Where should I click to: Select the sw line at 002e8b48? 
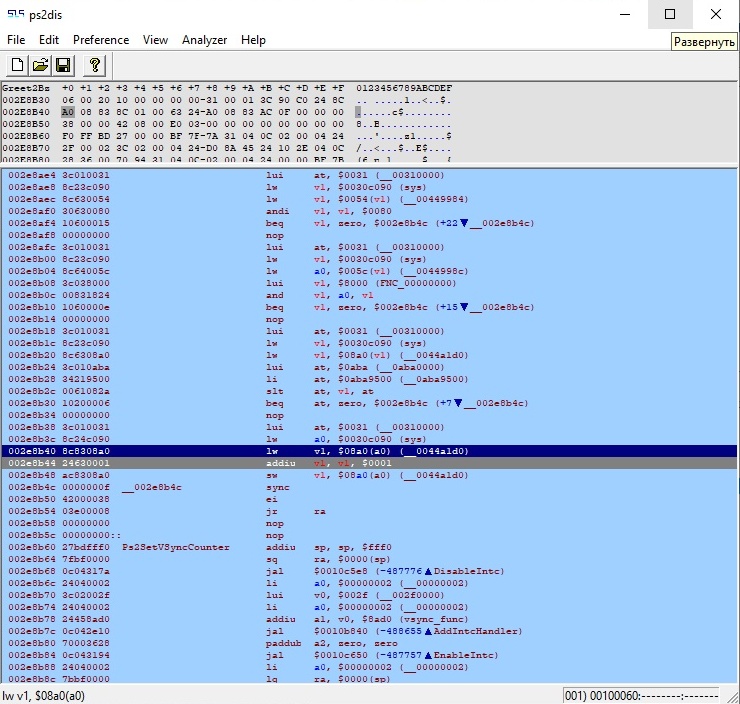(369, 475)
